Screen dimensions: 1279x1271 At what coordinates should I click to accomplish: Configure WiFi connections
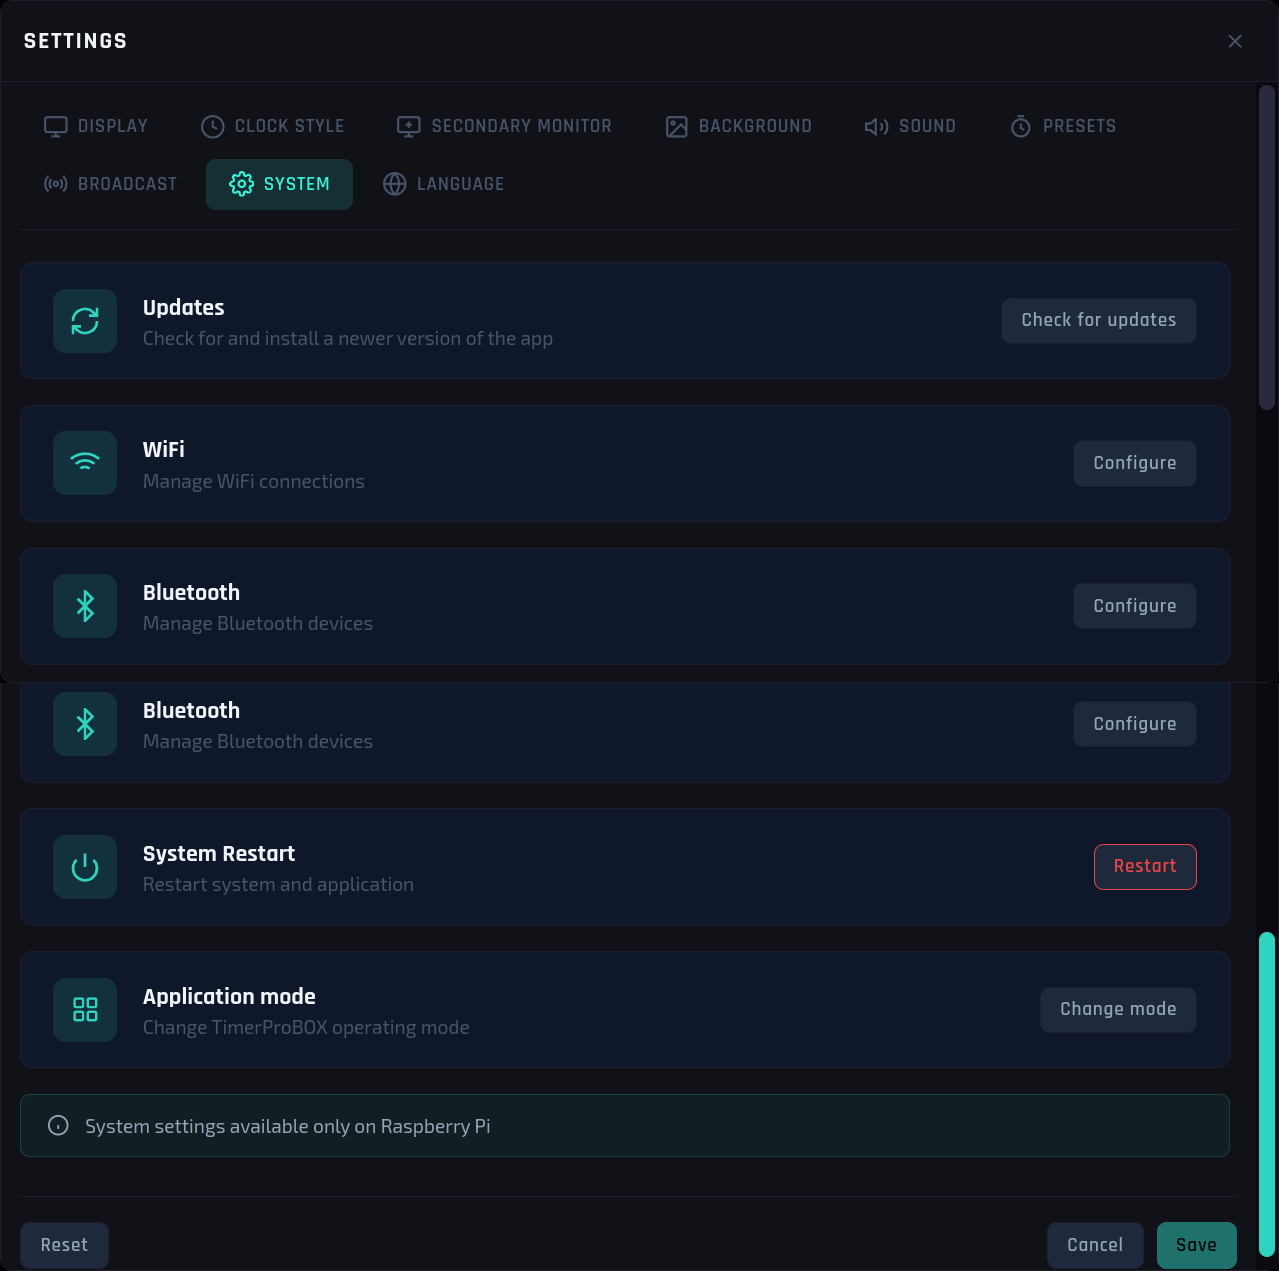point(1135,463)
